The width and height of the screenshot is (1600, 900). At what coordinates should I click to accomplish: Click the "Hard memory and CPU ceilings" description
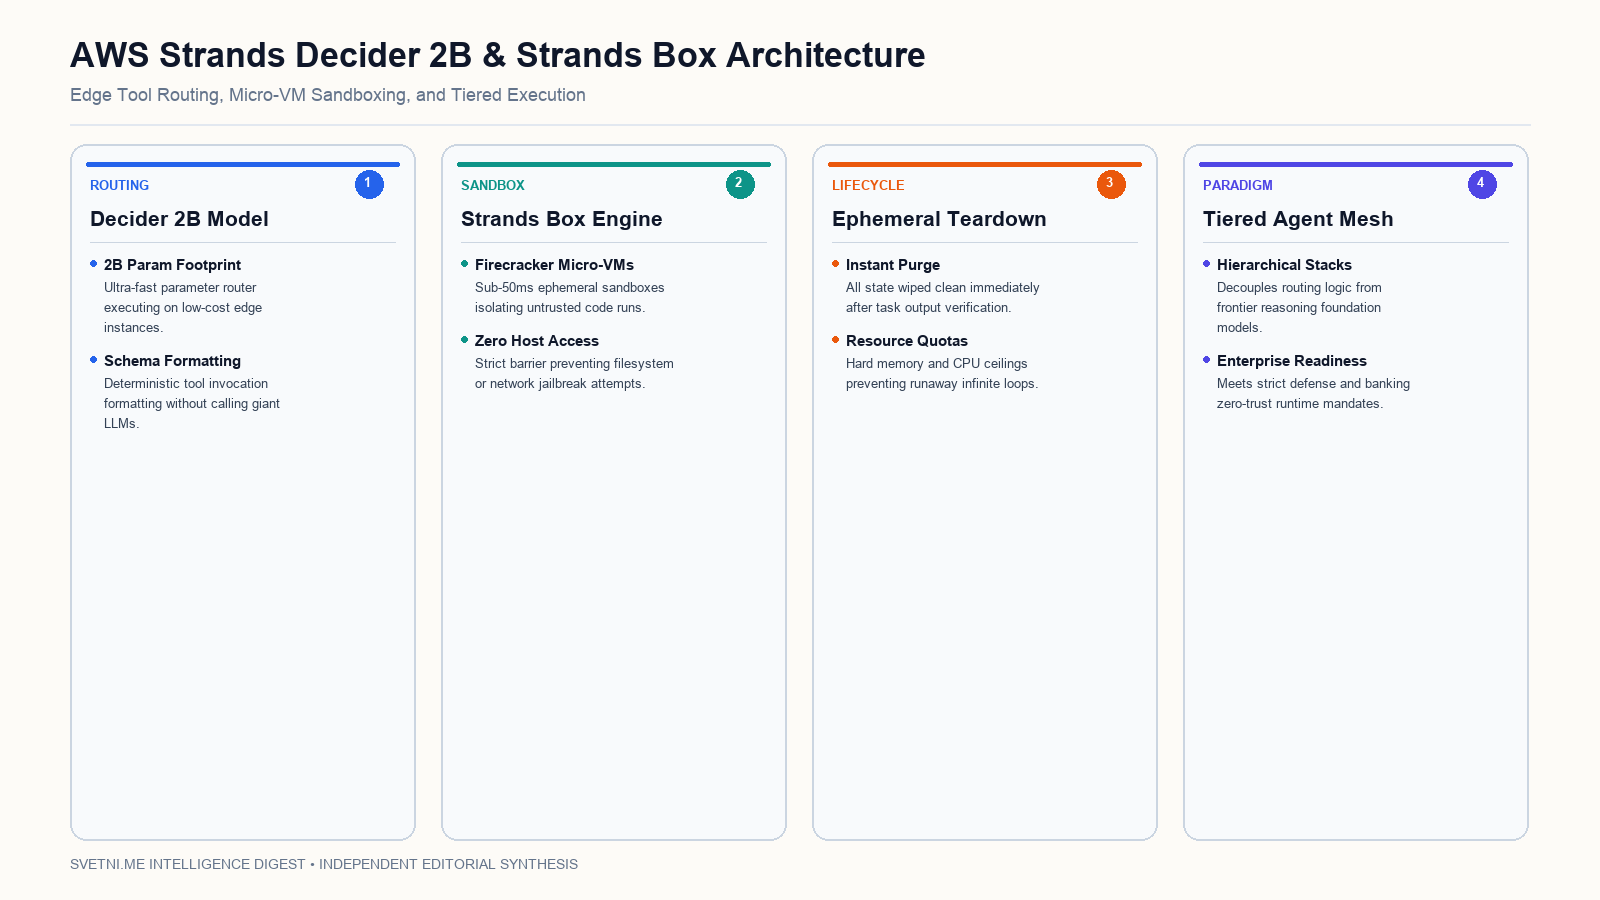point(942,374)
